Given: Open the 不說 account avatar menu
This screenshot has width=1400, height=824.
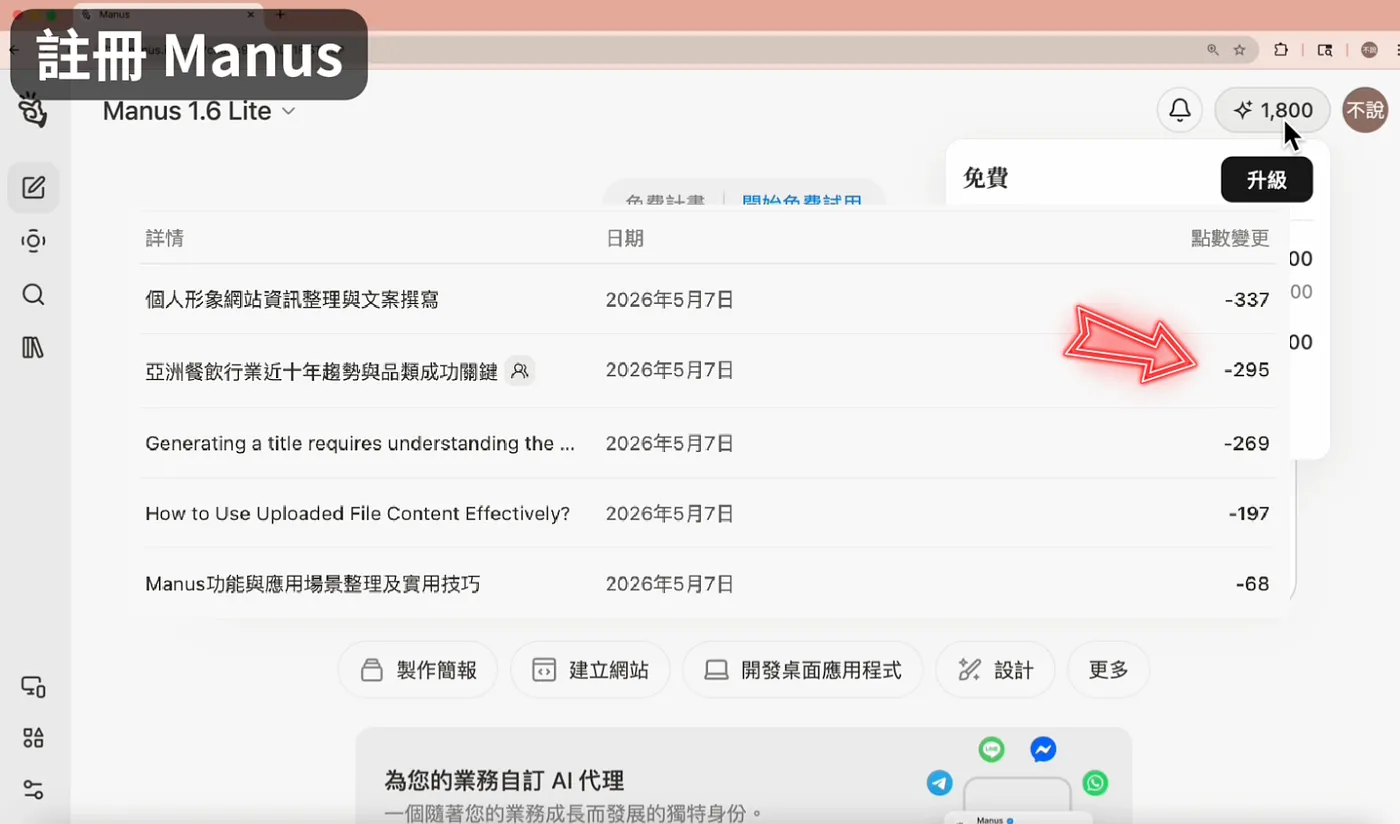Looking at the screenshot, I should [1365, 110].
